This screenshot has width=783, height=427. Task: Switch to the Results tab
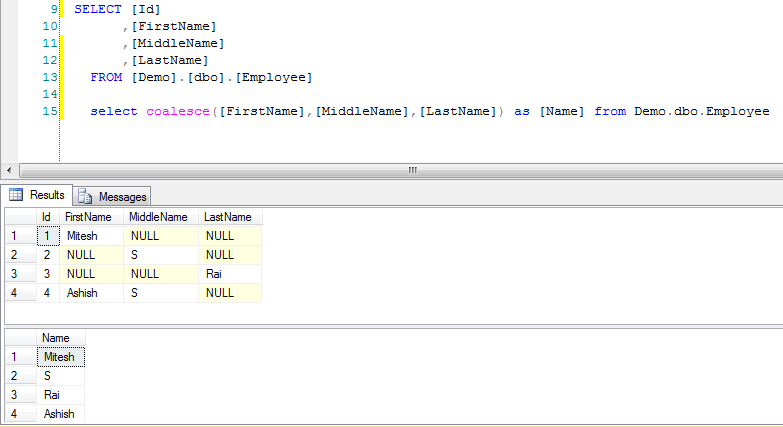point(37,195)
